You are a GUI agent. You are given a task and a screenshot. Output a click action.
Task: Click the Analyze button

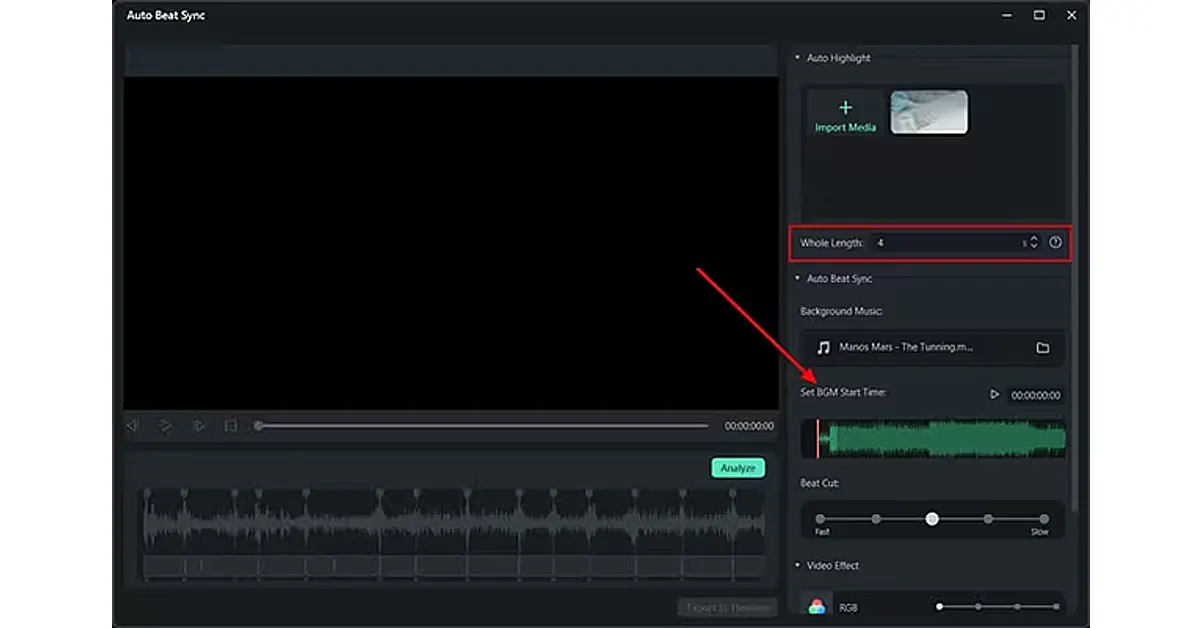738,468
